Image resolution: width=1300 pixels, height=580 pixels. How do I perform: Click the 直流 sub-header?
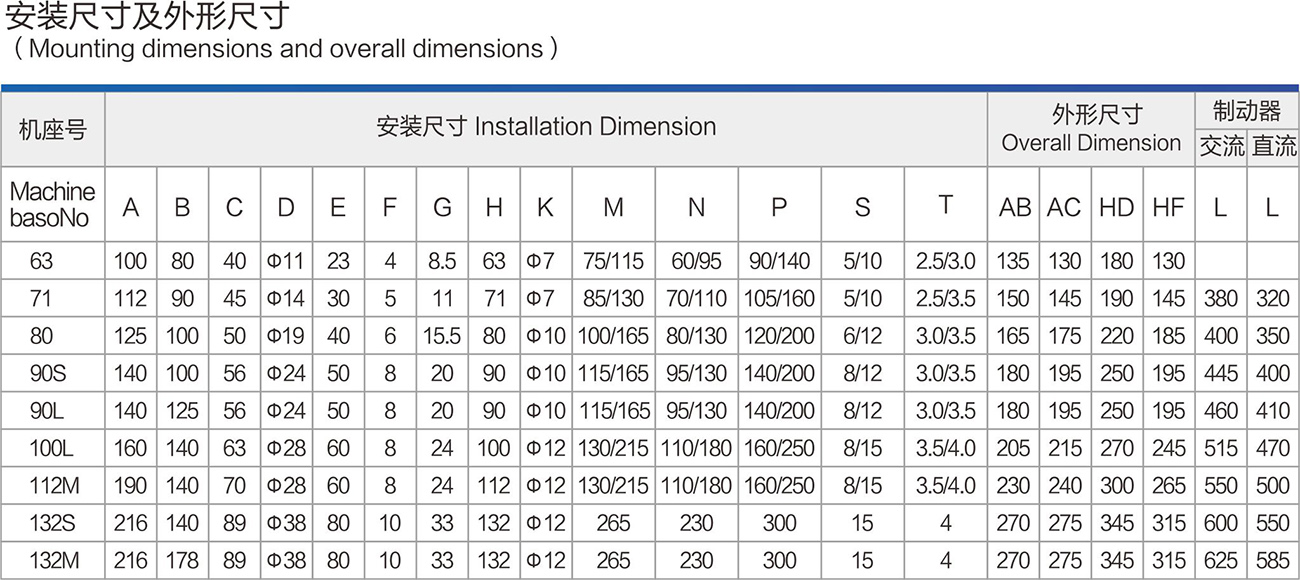click(1273, 146)
